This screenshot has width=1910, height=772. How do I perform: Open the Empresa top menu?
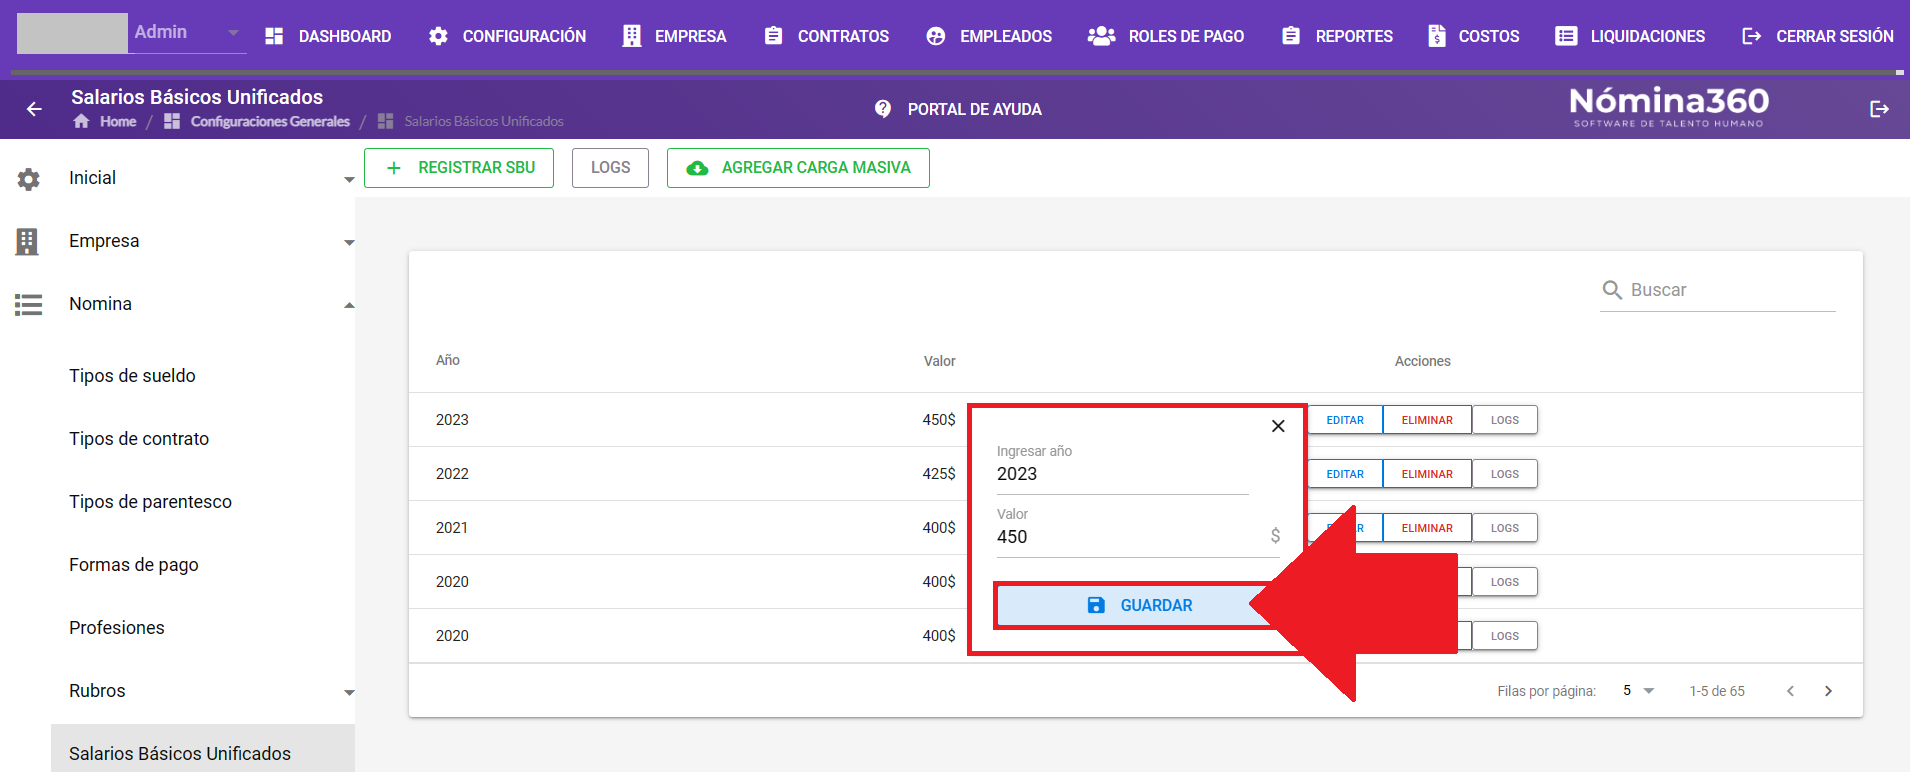[x=674, y=36]
